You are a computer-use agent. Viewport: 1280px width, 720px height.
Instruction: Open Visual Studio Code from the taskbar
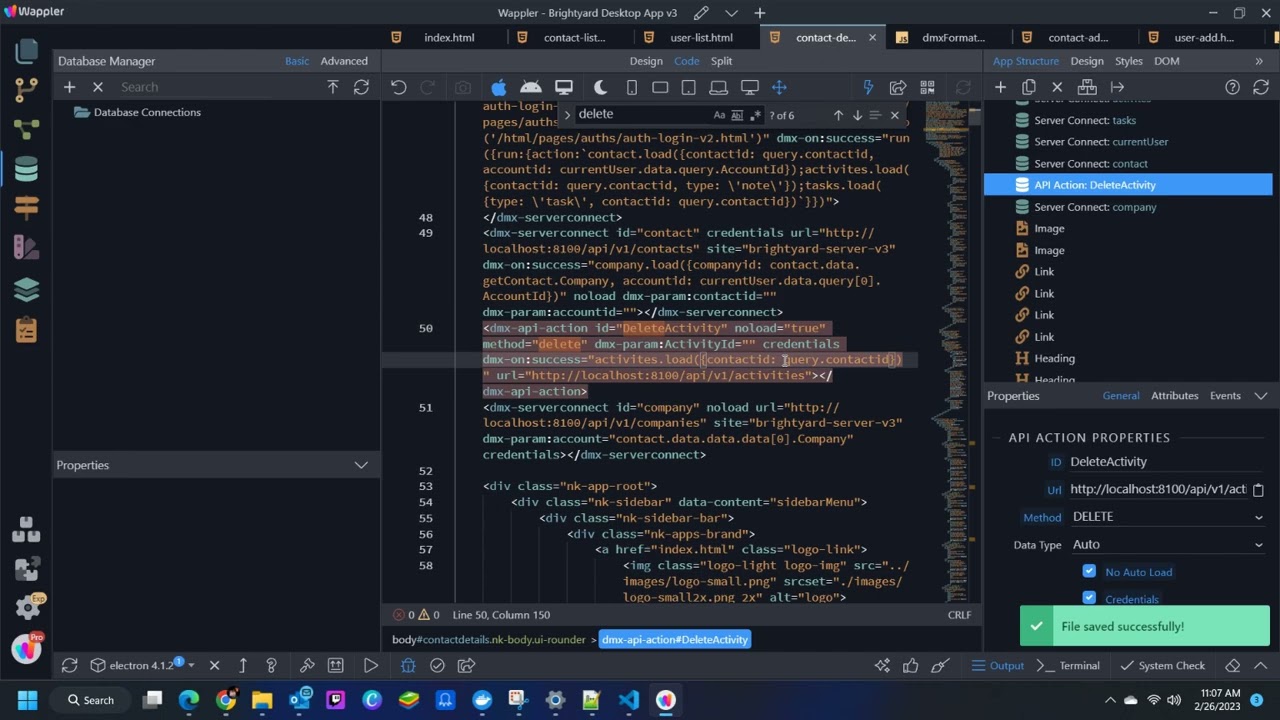click(628, 700)
